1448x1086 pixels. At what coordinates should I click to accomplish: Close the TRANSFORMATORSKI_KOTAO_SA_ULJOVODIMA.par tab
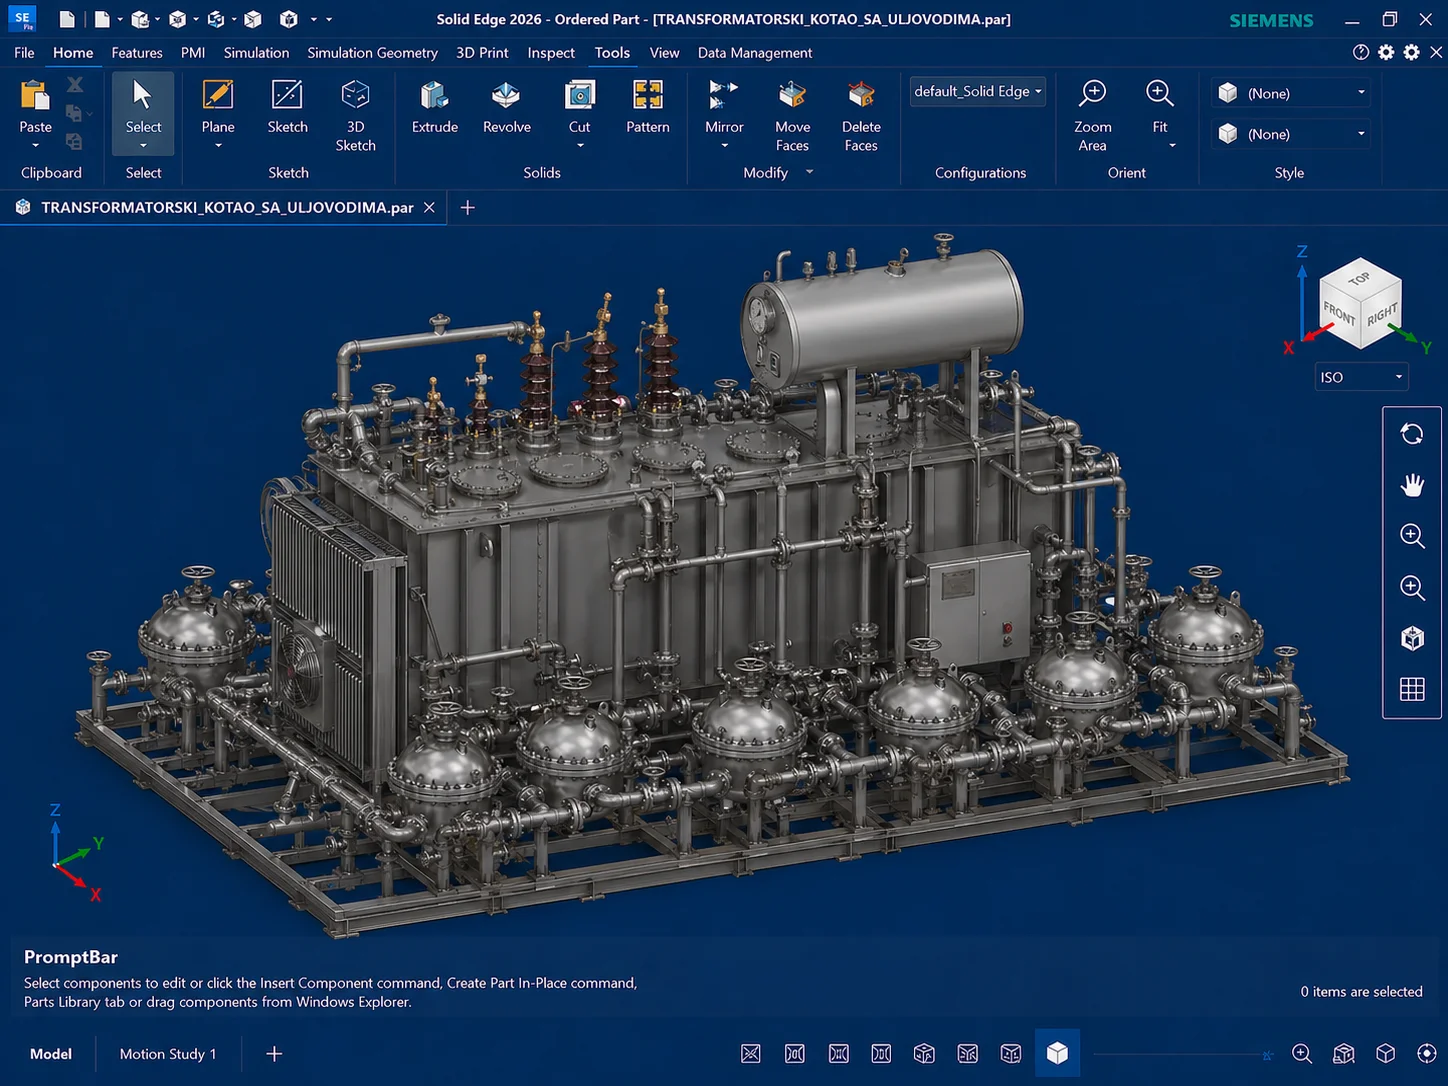coord(429,207)
